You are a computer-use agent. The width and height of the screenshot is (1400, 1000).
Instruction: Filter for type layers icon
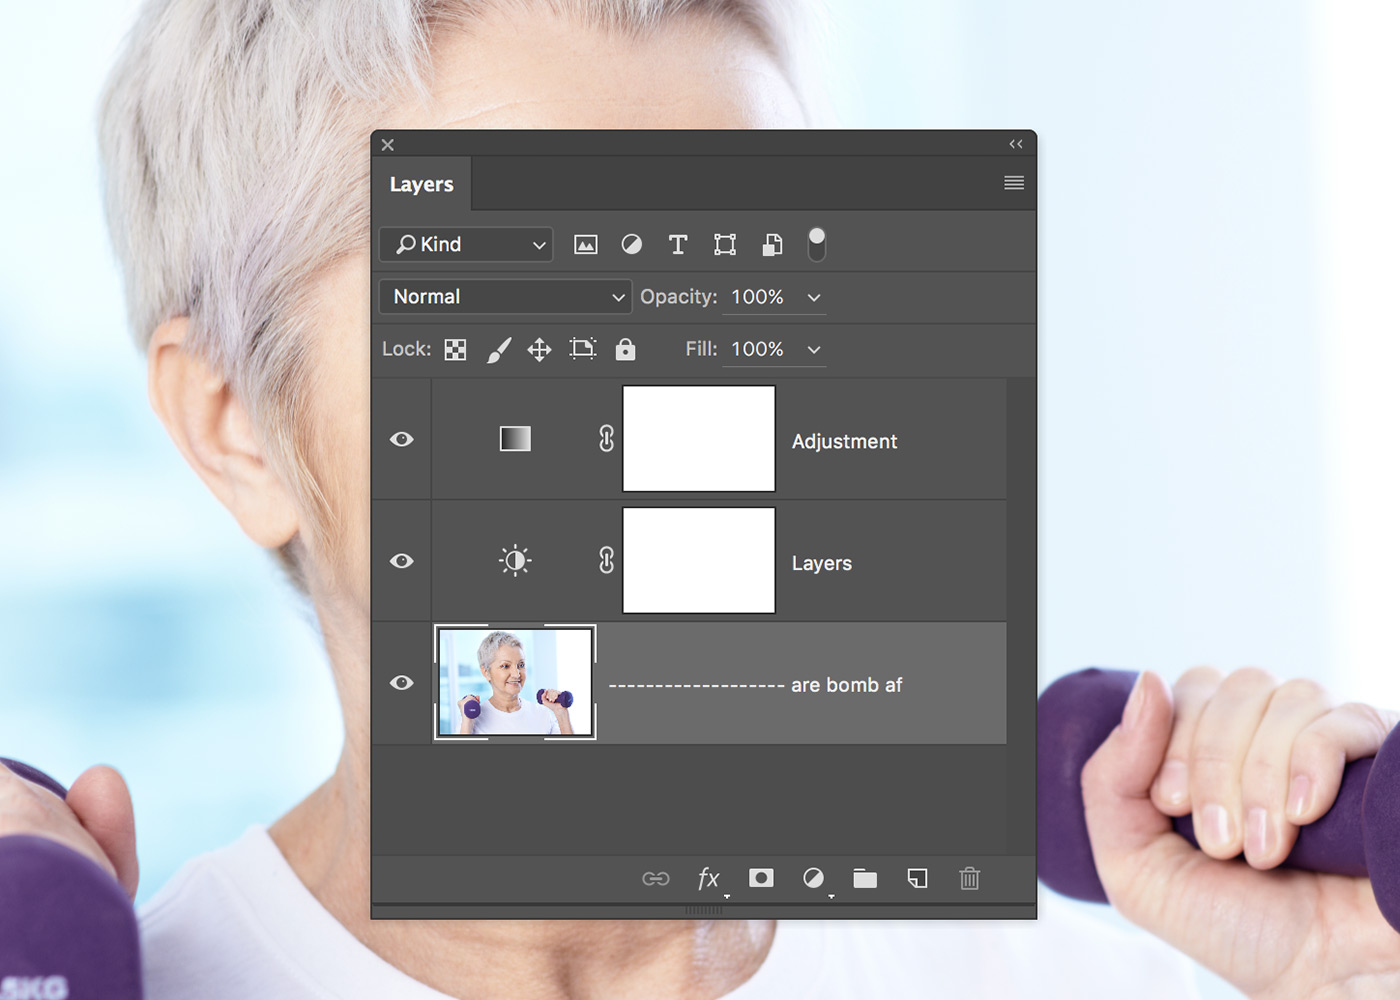(x=678, y=244)
